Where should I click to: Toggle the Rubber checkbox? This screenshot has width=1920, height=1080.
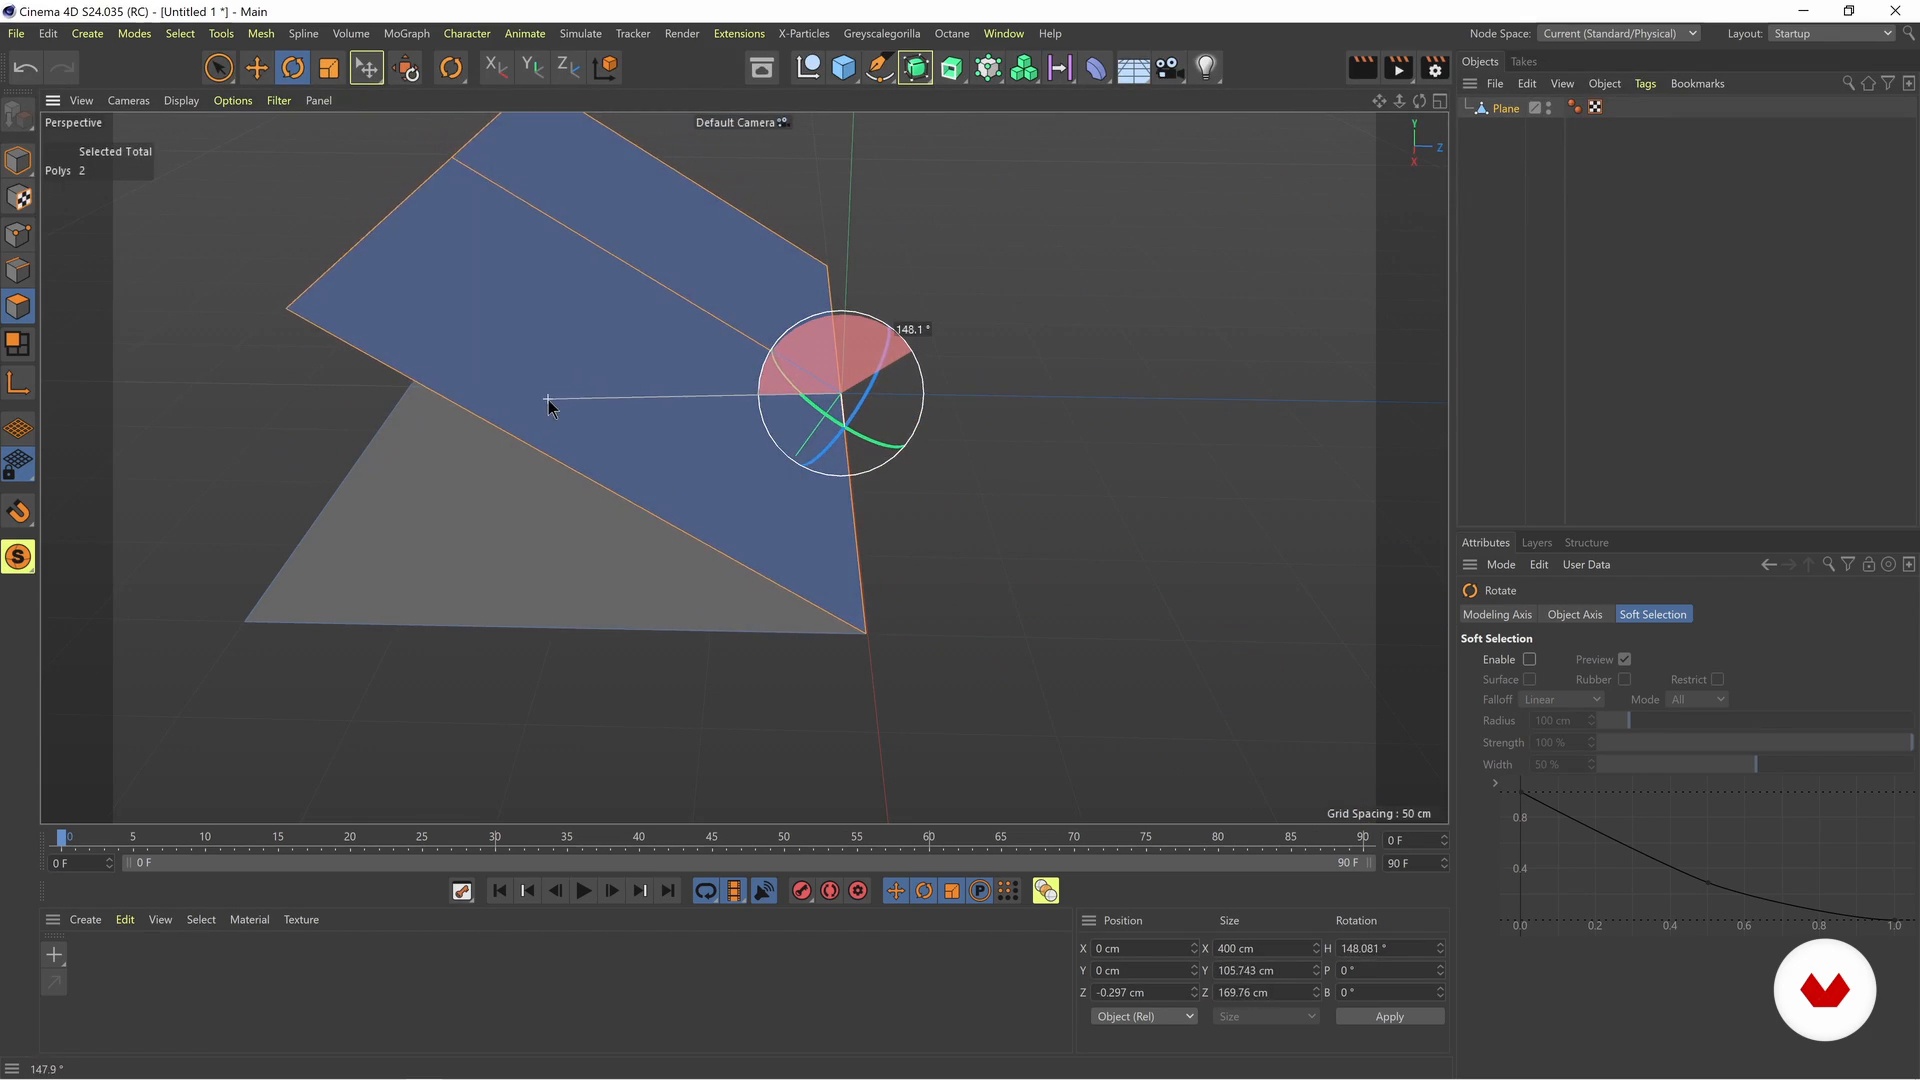1625,679
